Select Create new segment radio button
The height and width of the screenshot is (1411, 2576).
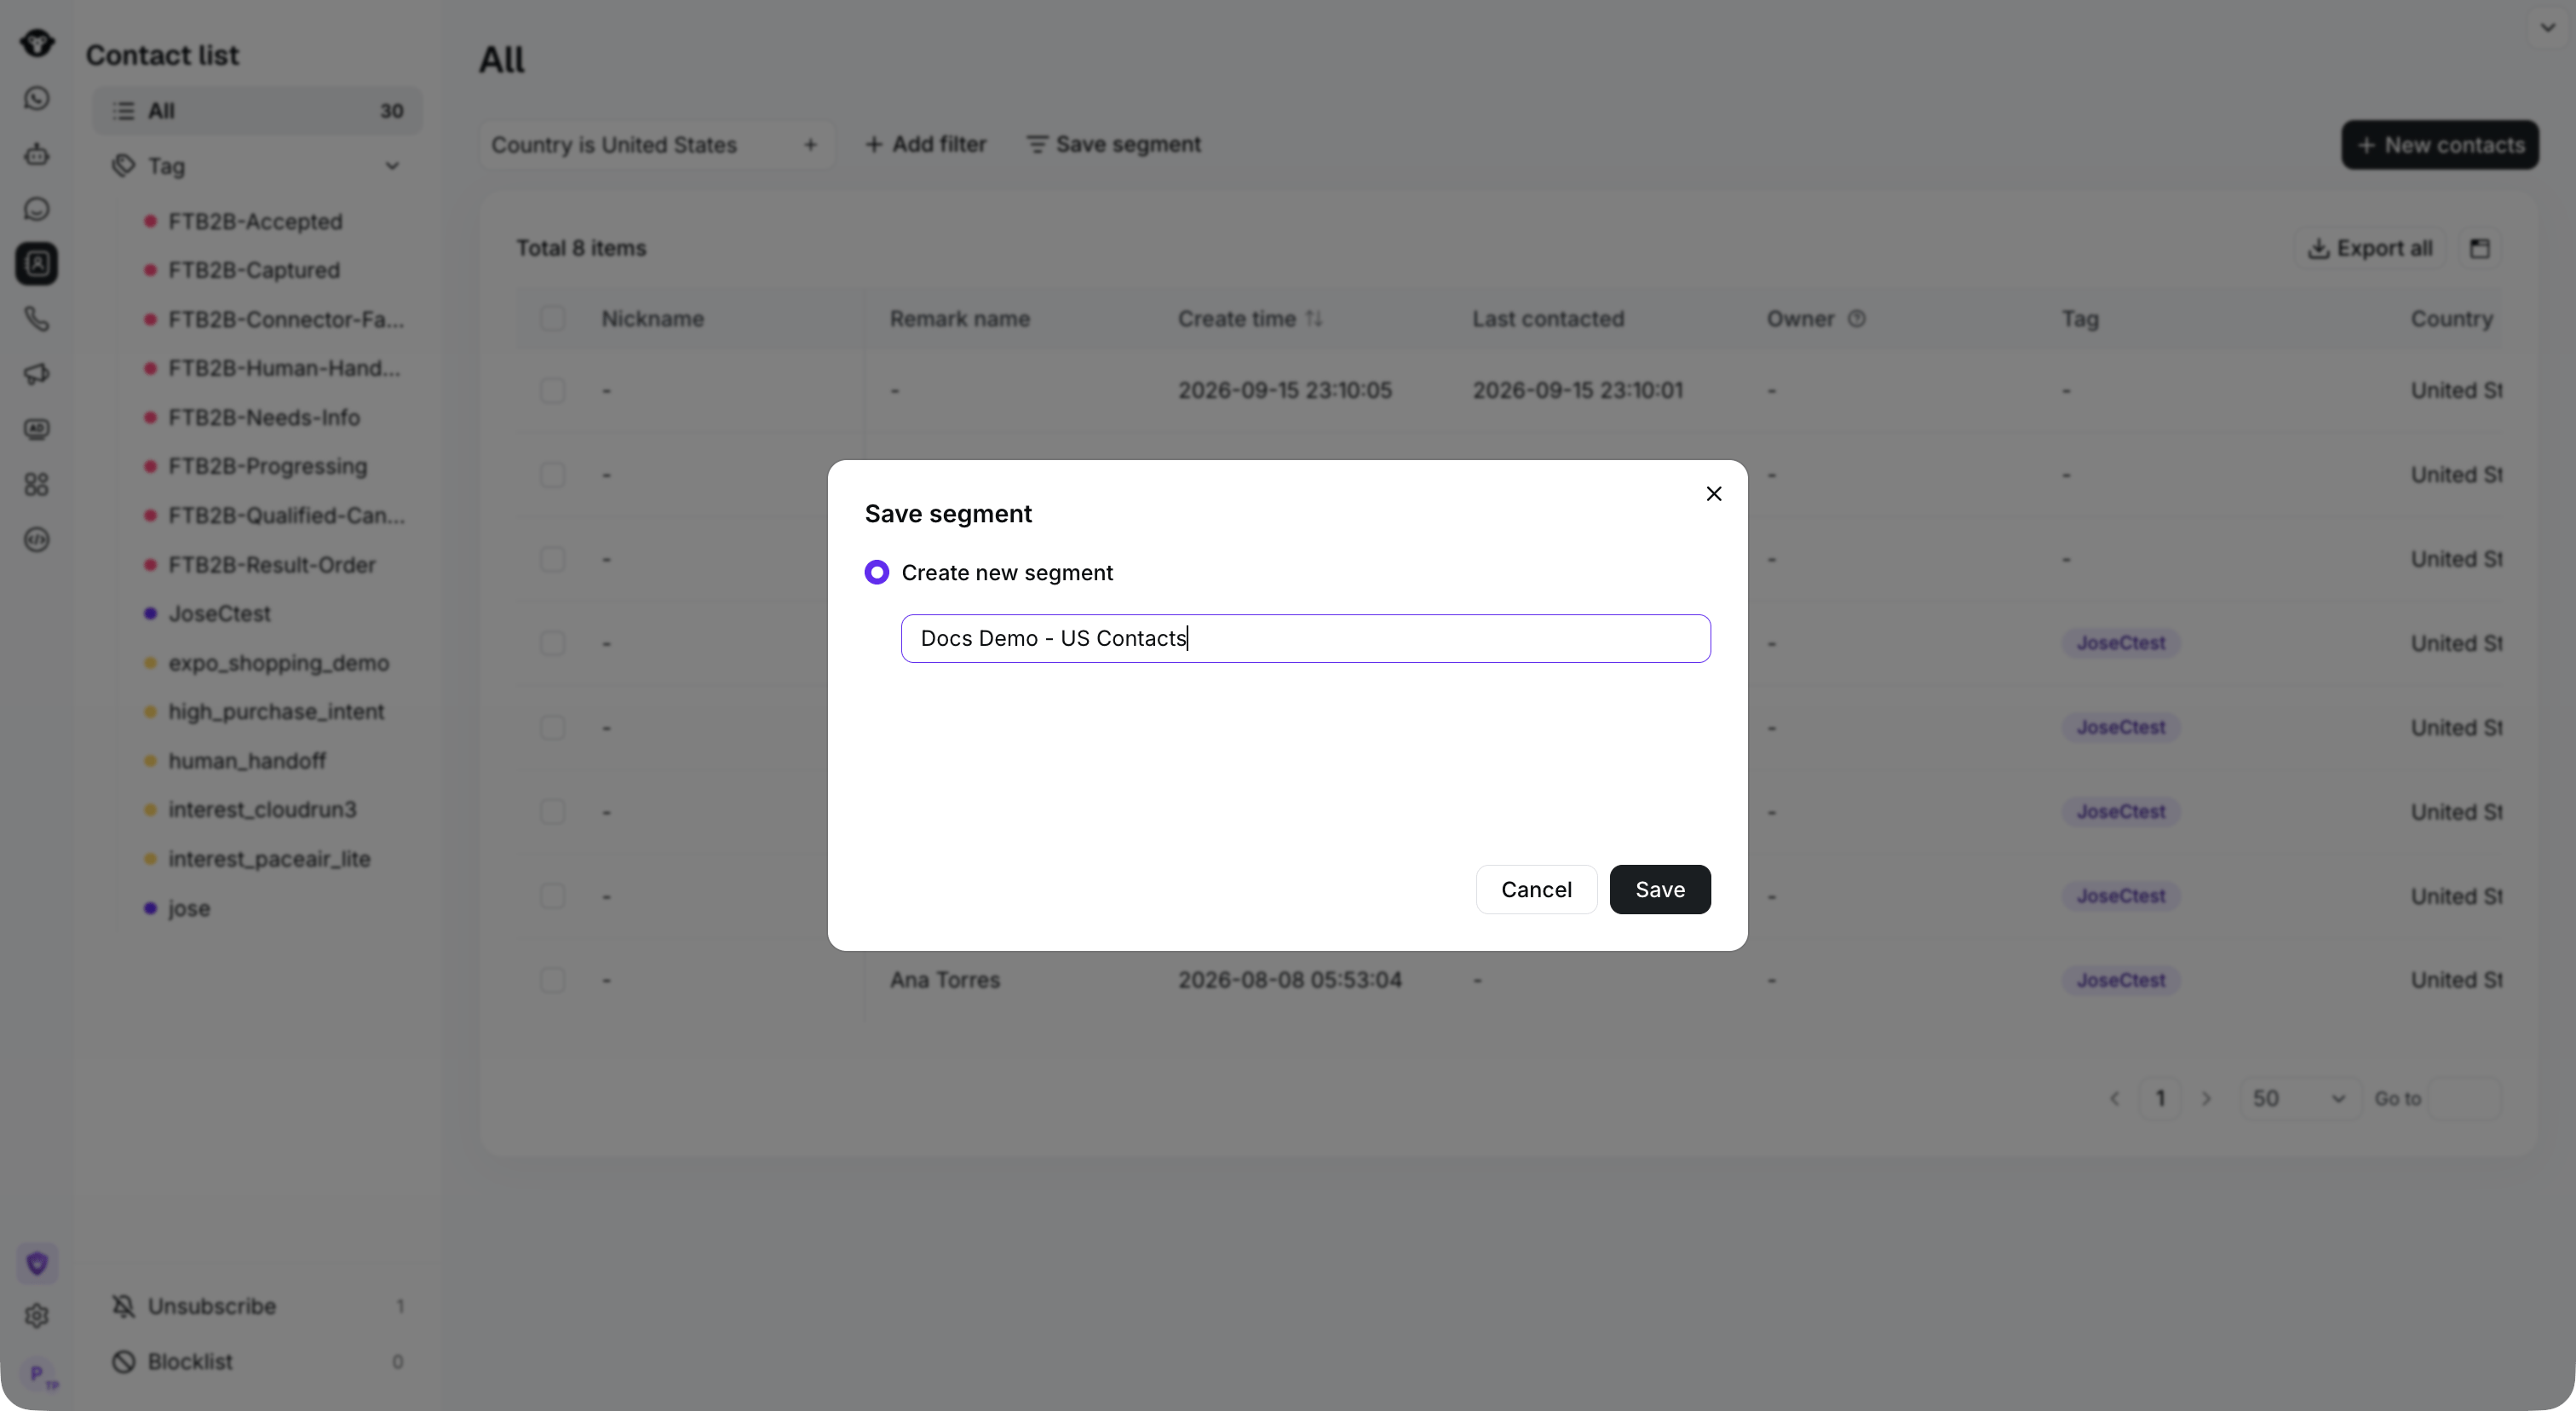[x=877, y=573]
